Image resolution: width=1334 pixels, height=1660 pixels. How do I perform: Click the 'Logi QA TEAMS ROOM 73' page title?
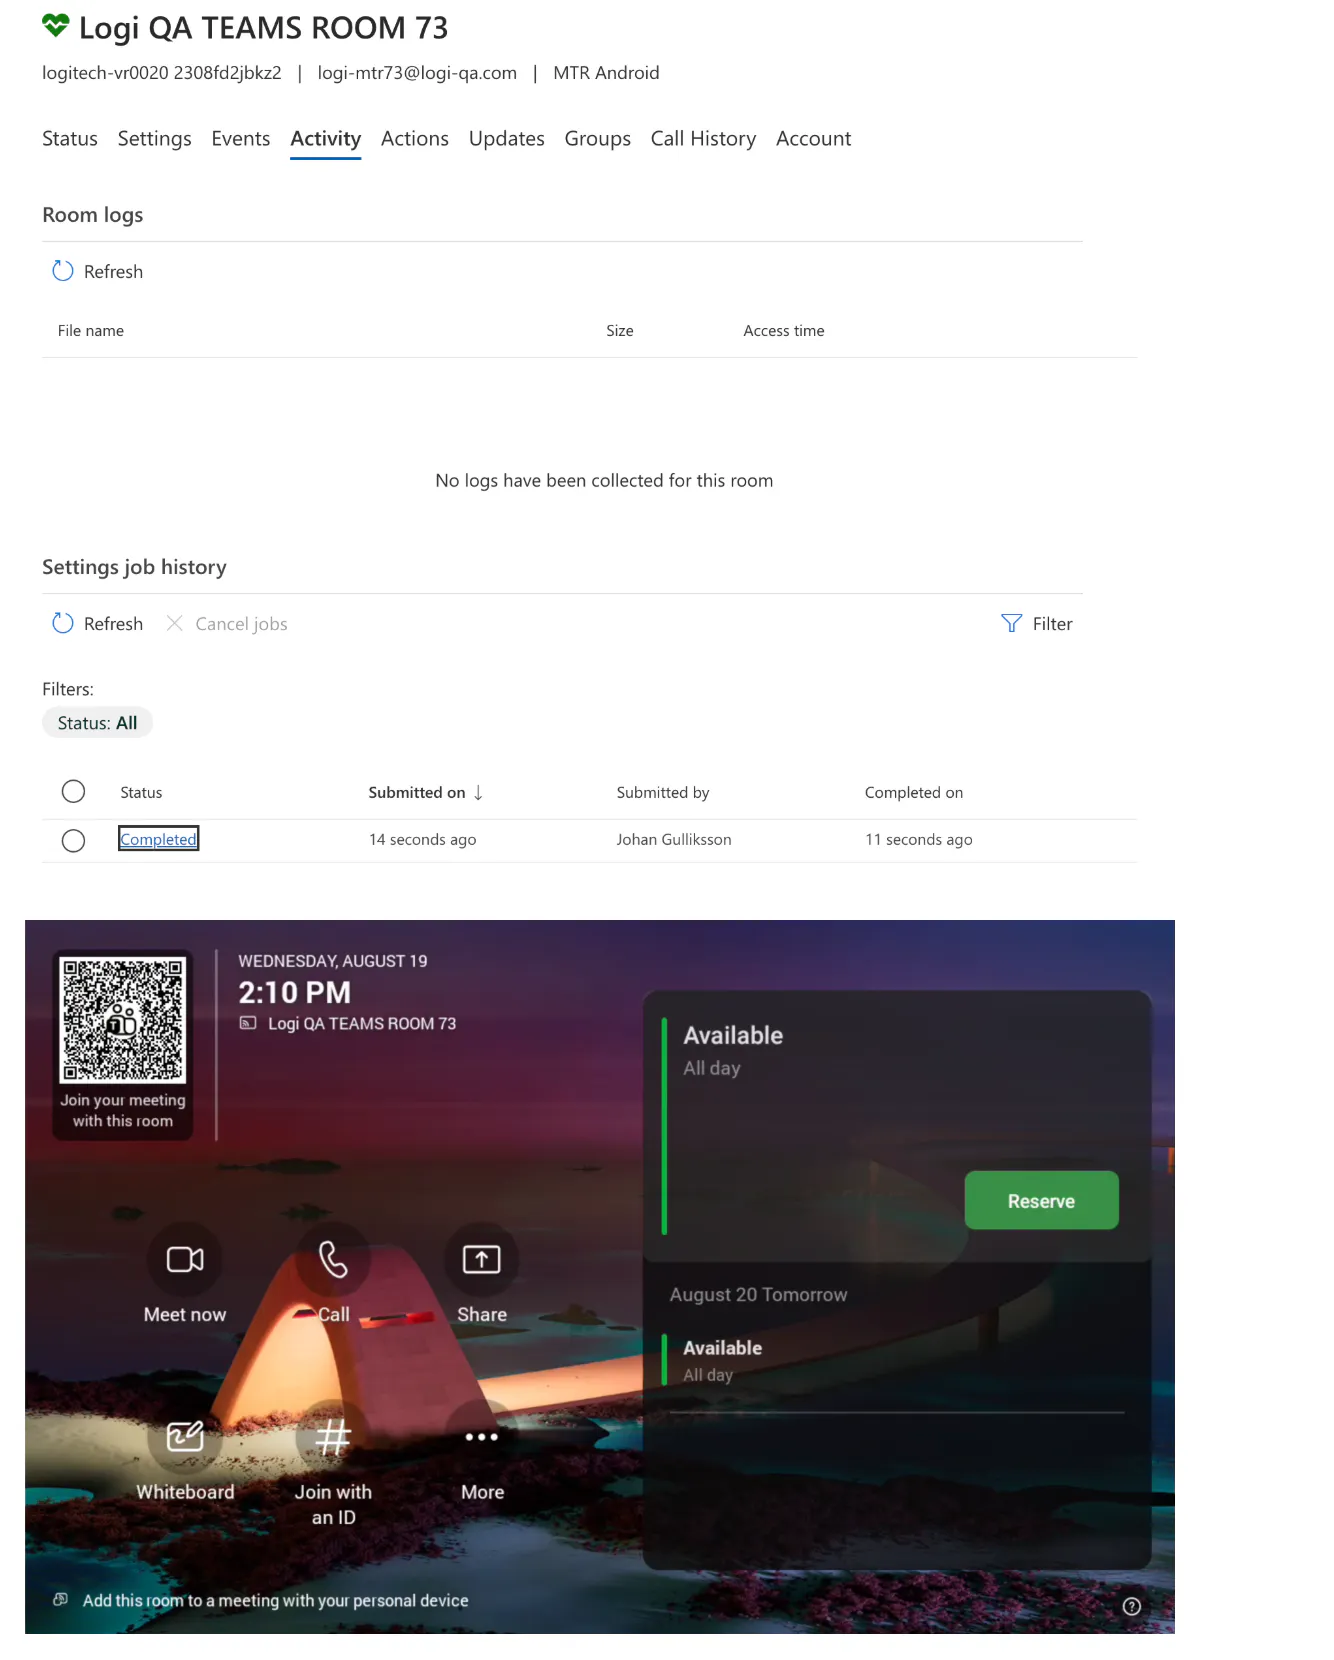(x=264, y=28)
